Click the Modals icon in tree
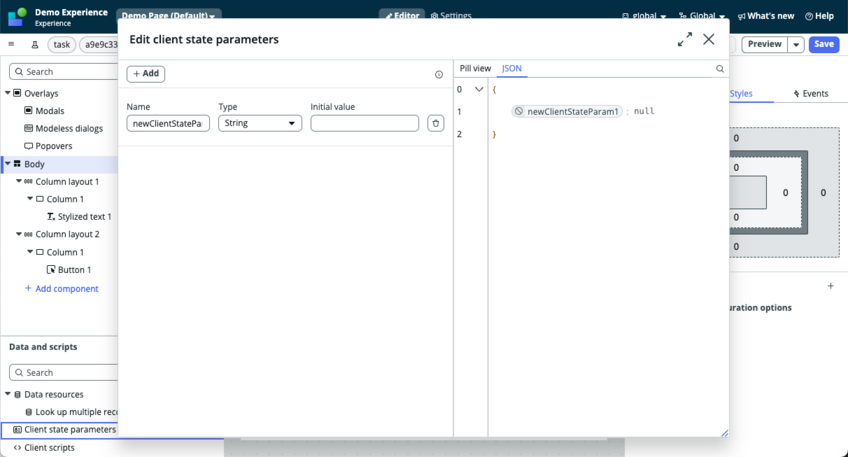The height and width of the screenshot is (457, 848). click(28, 110)
